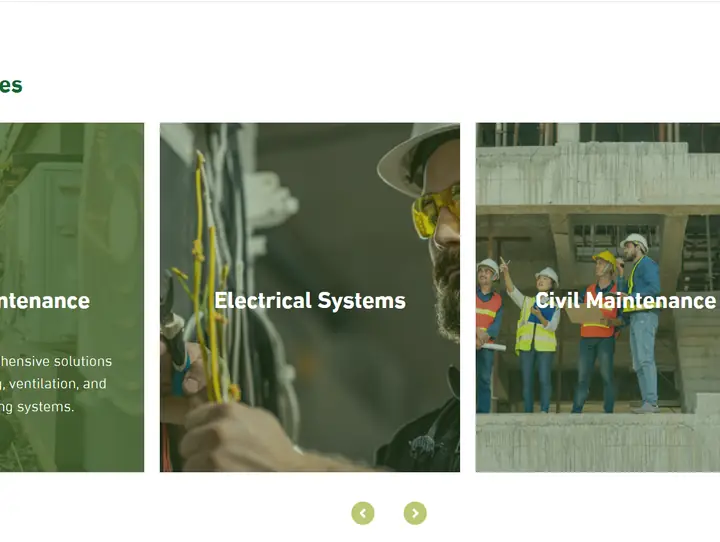The height and width of the screenshot is (542, 720).
Task: Click the 'ng systems.' description line
Action: pos(37,407)
